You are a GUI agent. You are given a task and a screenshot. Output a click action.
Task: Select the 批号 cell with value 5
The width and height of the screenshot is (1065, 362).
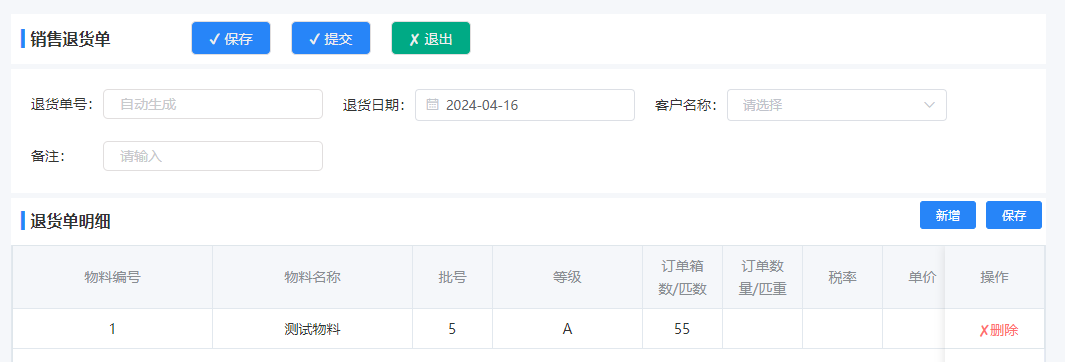coord(452,329)
